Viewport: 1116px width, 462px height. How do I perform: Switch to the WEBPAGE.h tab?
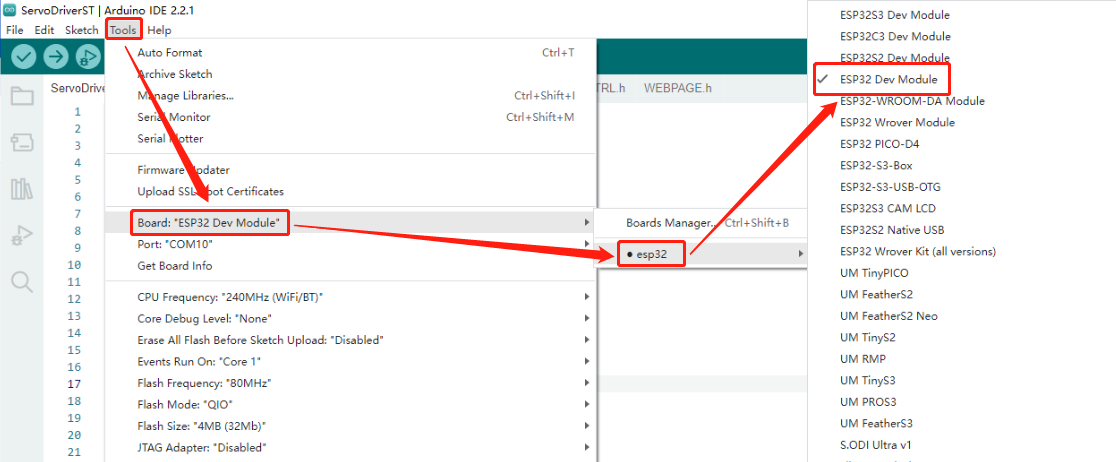coord(678,88)
